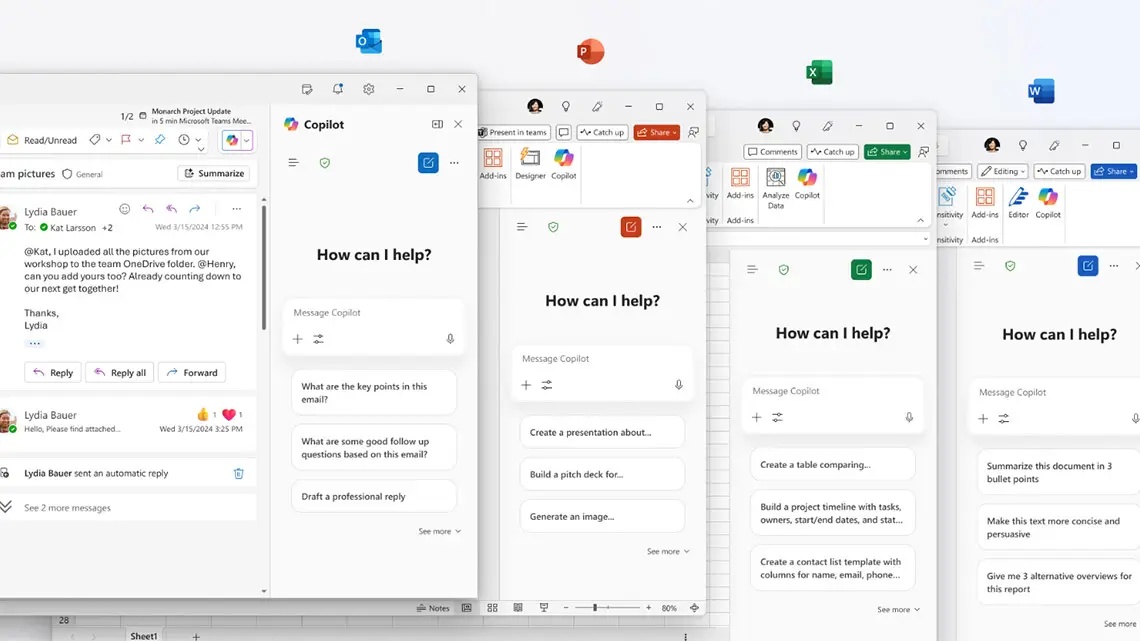Screen dimensions: 1140x641
Task: Delete the automatic reply message
Action: pos(238,474)
